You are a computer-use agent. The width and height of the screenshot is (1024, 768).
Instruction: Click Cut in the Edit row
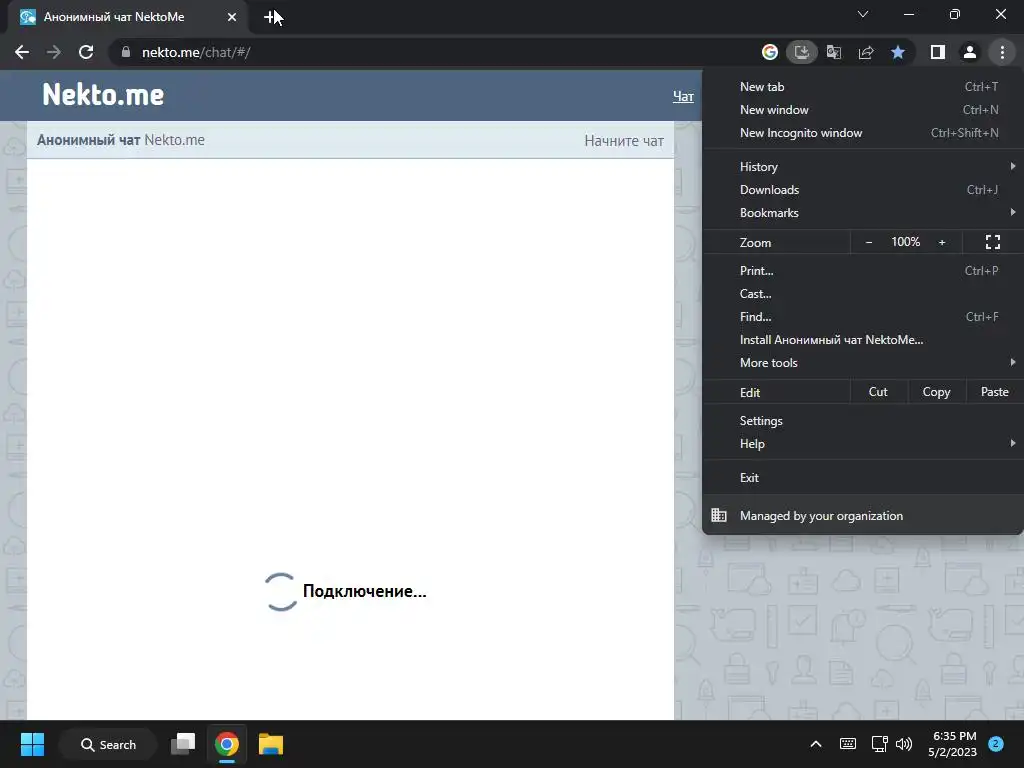tap(878, 392)
